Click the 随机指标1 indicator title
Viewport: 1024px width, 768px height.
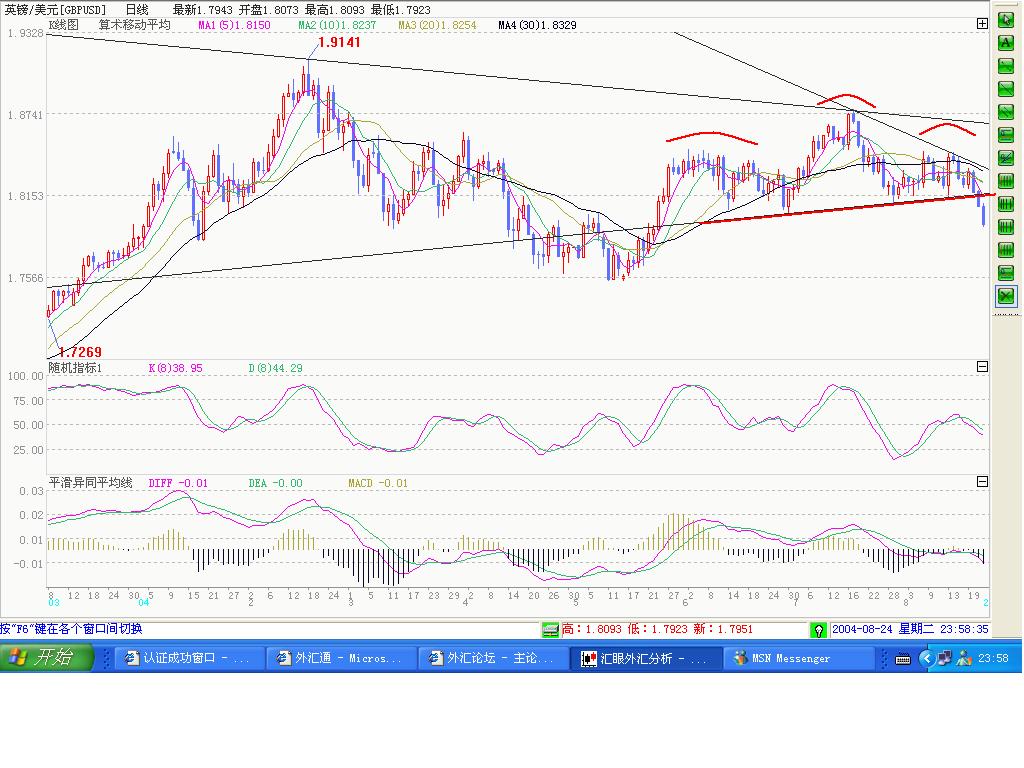pos(75,368)
